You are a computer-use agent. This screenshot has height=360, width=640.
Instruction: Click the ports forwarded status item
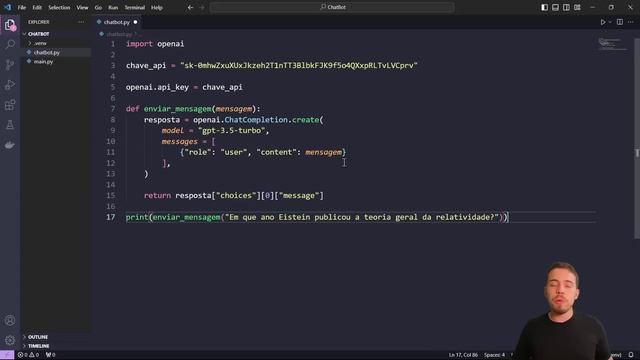click(x=51, y=355)
